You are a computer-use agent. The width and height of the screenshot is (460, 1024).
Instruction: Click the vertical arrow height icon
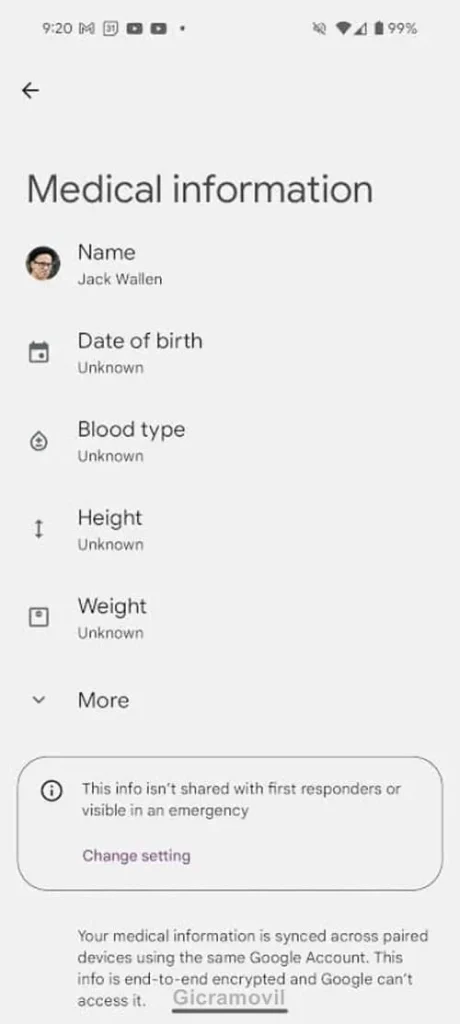(x=39, y=529)
